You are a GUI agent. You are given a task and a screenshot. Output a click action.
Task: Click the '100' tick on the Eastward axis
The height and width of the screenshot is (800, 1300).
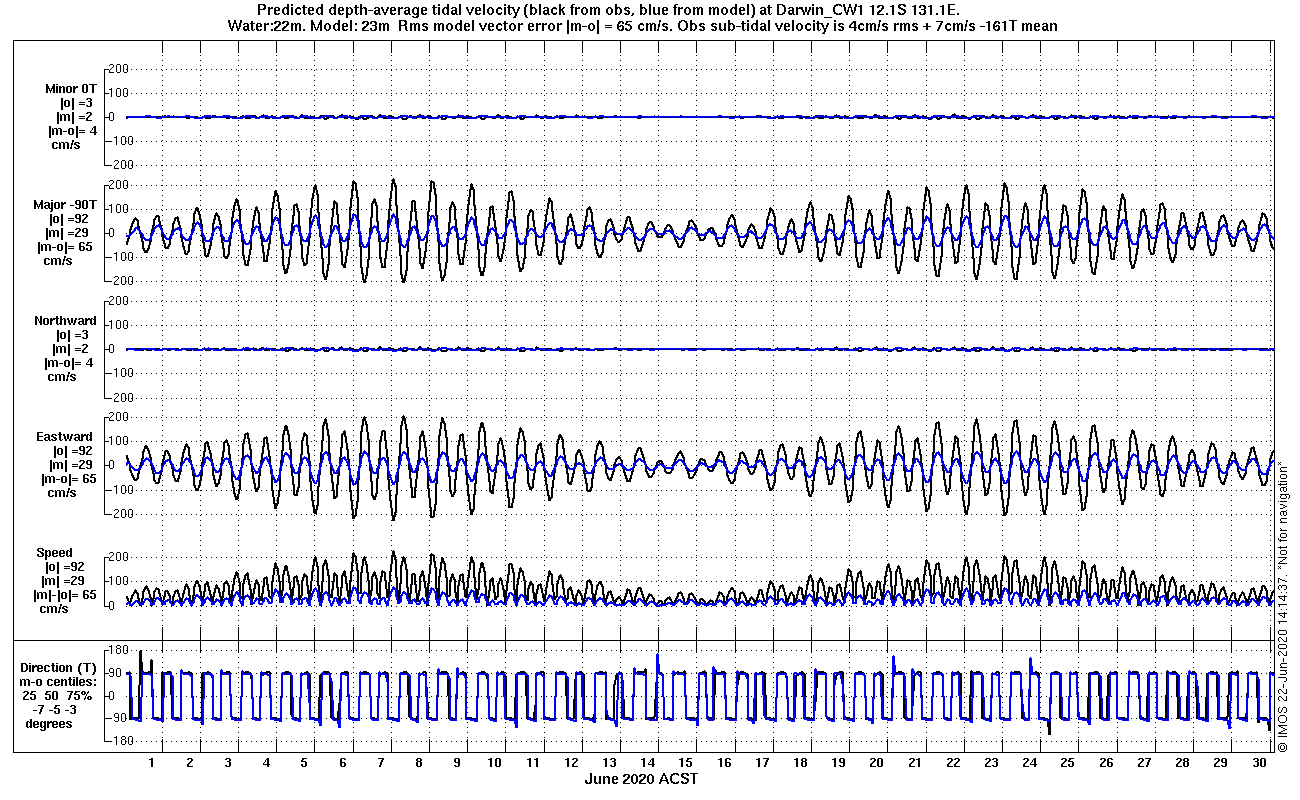[x=119, y=441]
